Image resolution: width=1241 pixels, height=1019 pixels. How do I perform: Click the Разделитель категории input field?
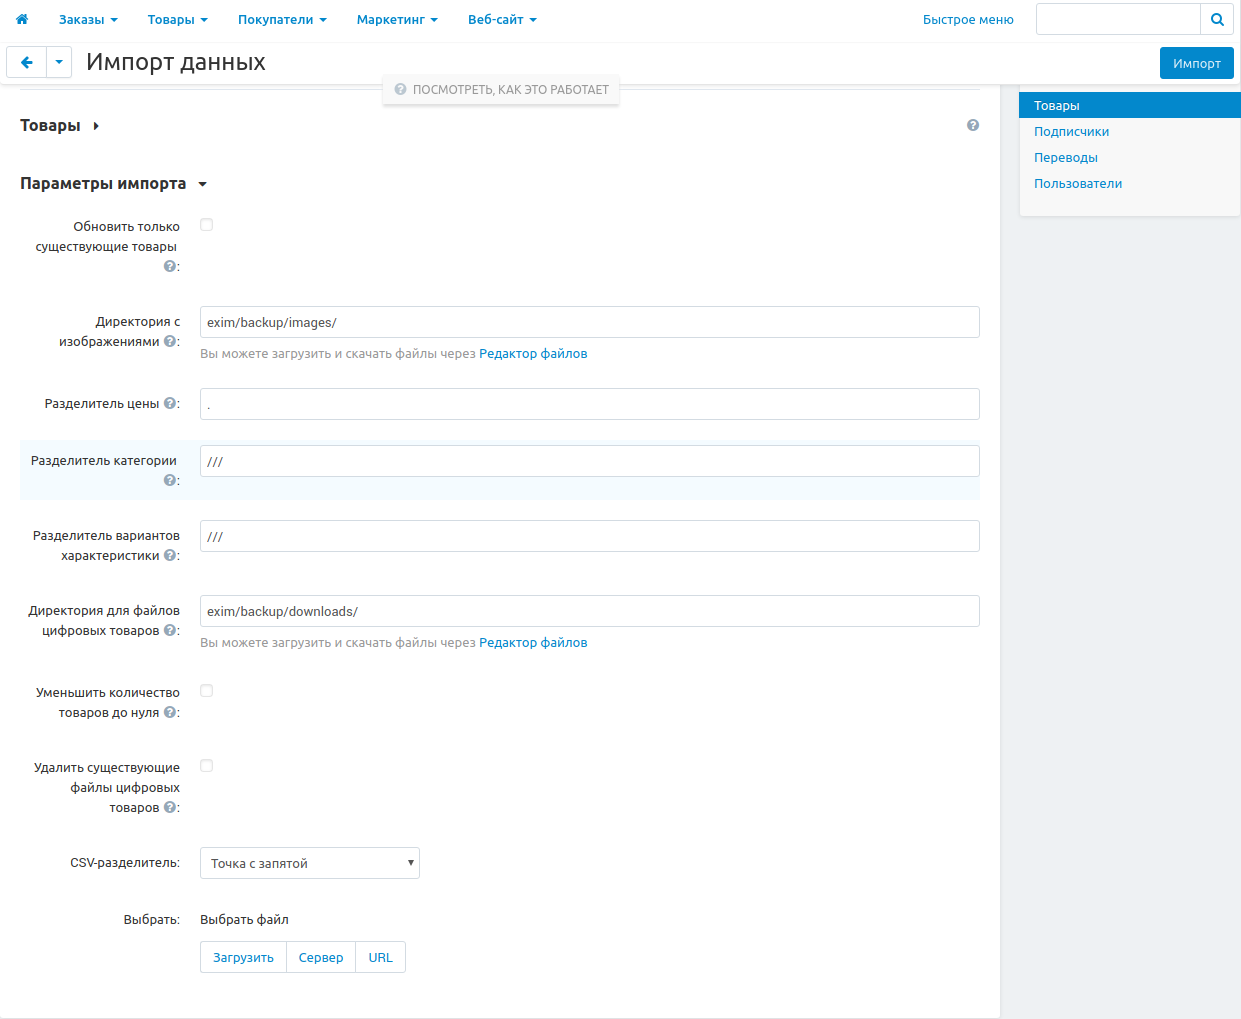pos(589,461)
